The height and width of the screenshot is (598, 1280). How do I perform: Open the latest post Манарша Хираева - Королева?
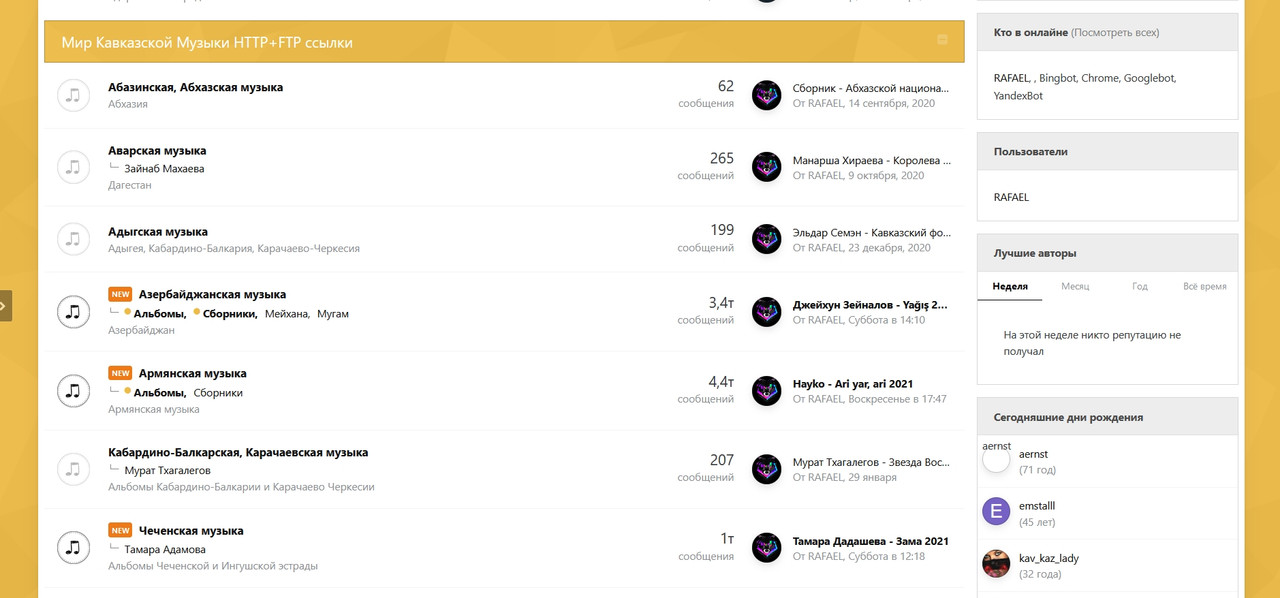tap(871, 160)
